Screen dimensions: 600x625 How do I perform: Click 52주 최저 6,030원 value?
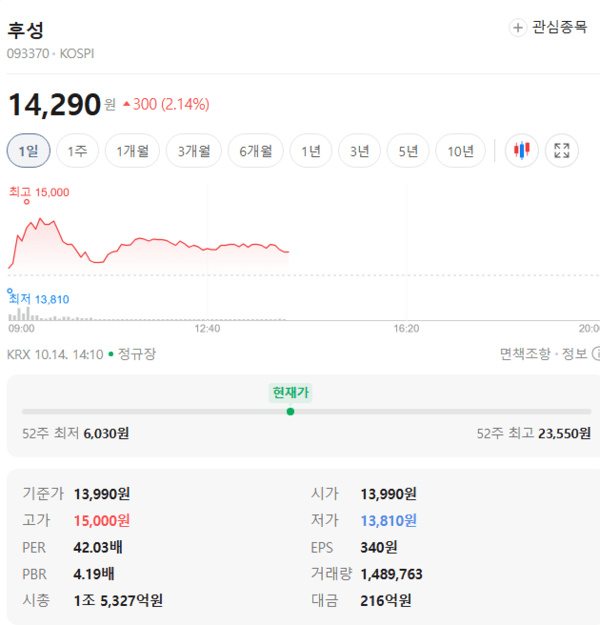[106, 433]
